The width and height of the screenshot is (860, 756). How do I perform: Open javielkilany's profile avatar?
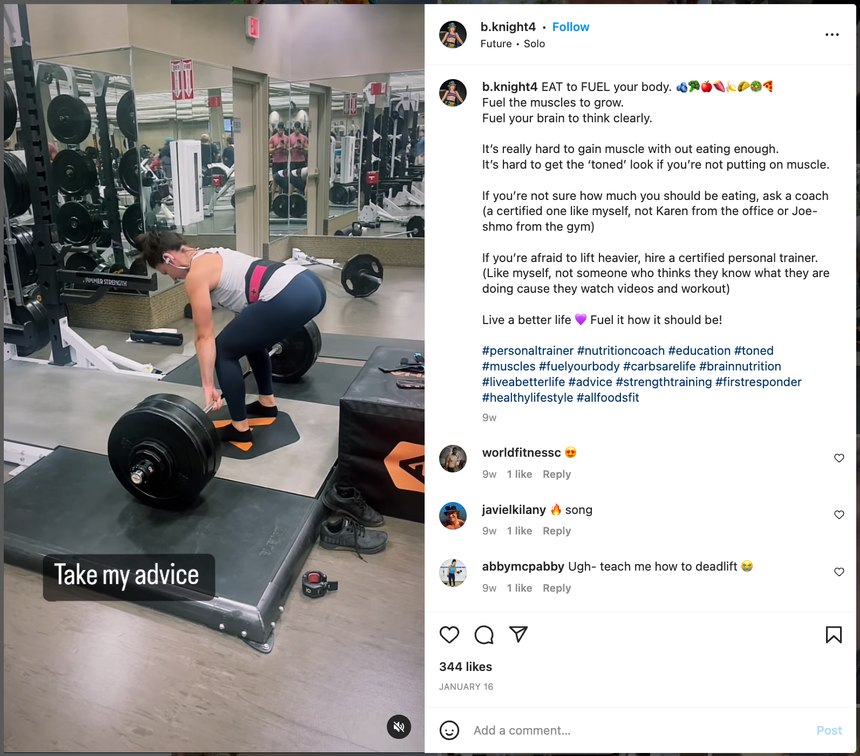pos(453,516)
